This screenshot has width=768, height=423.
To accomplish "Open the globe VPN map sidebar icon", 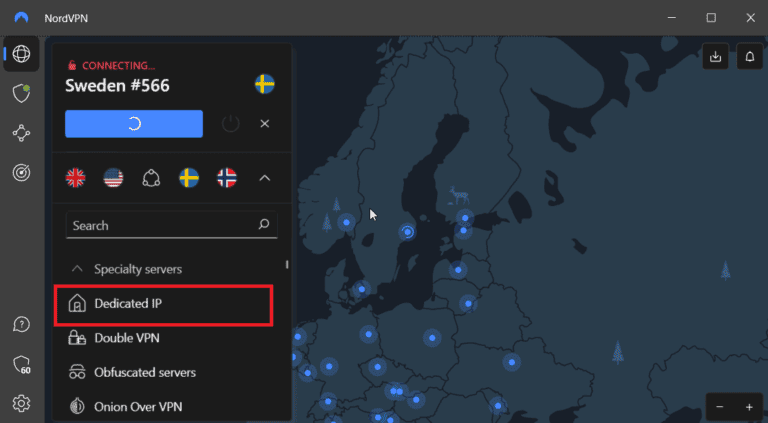I will tap(21, 54).
